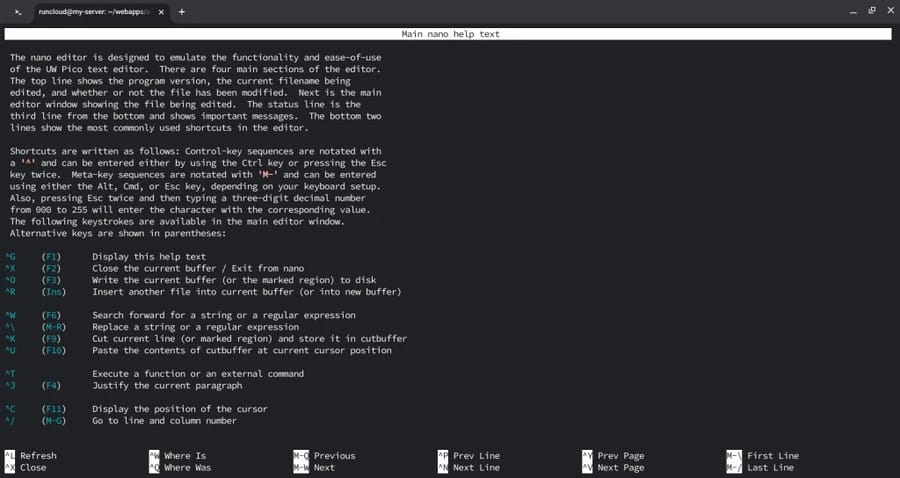900x478 pixels.
Task: Click the Refresh shortcut in bottom bar
Action: (x=38, y=456)
